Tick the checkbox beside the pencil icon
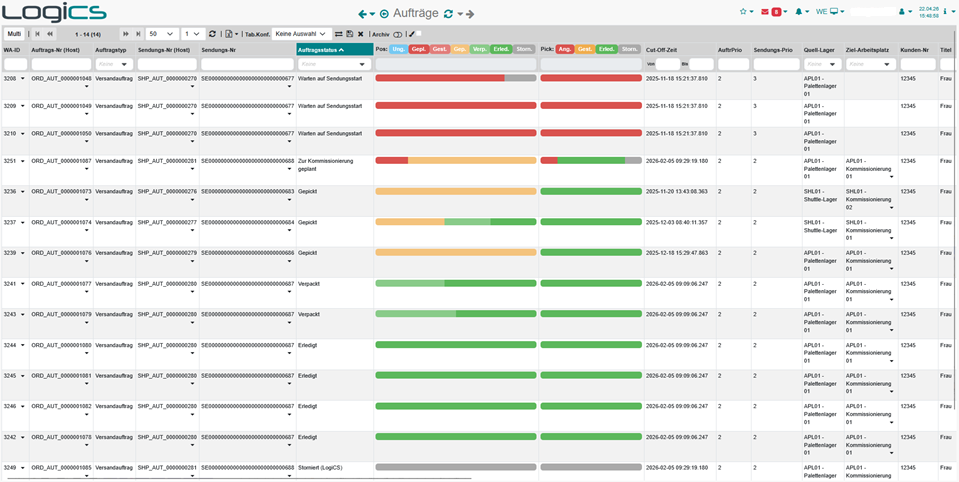This screenshot has width=959, height=482. (418, 34)
